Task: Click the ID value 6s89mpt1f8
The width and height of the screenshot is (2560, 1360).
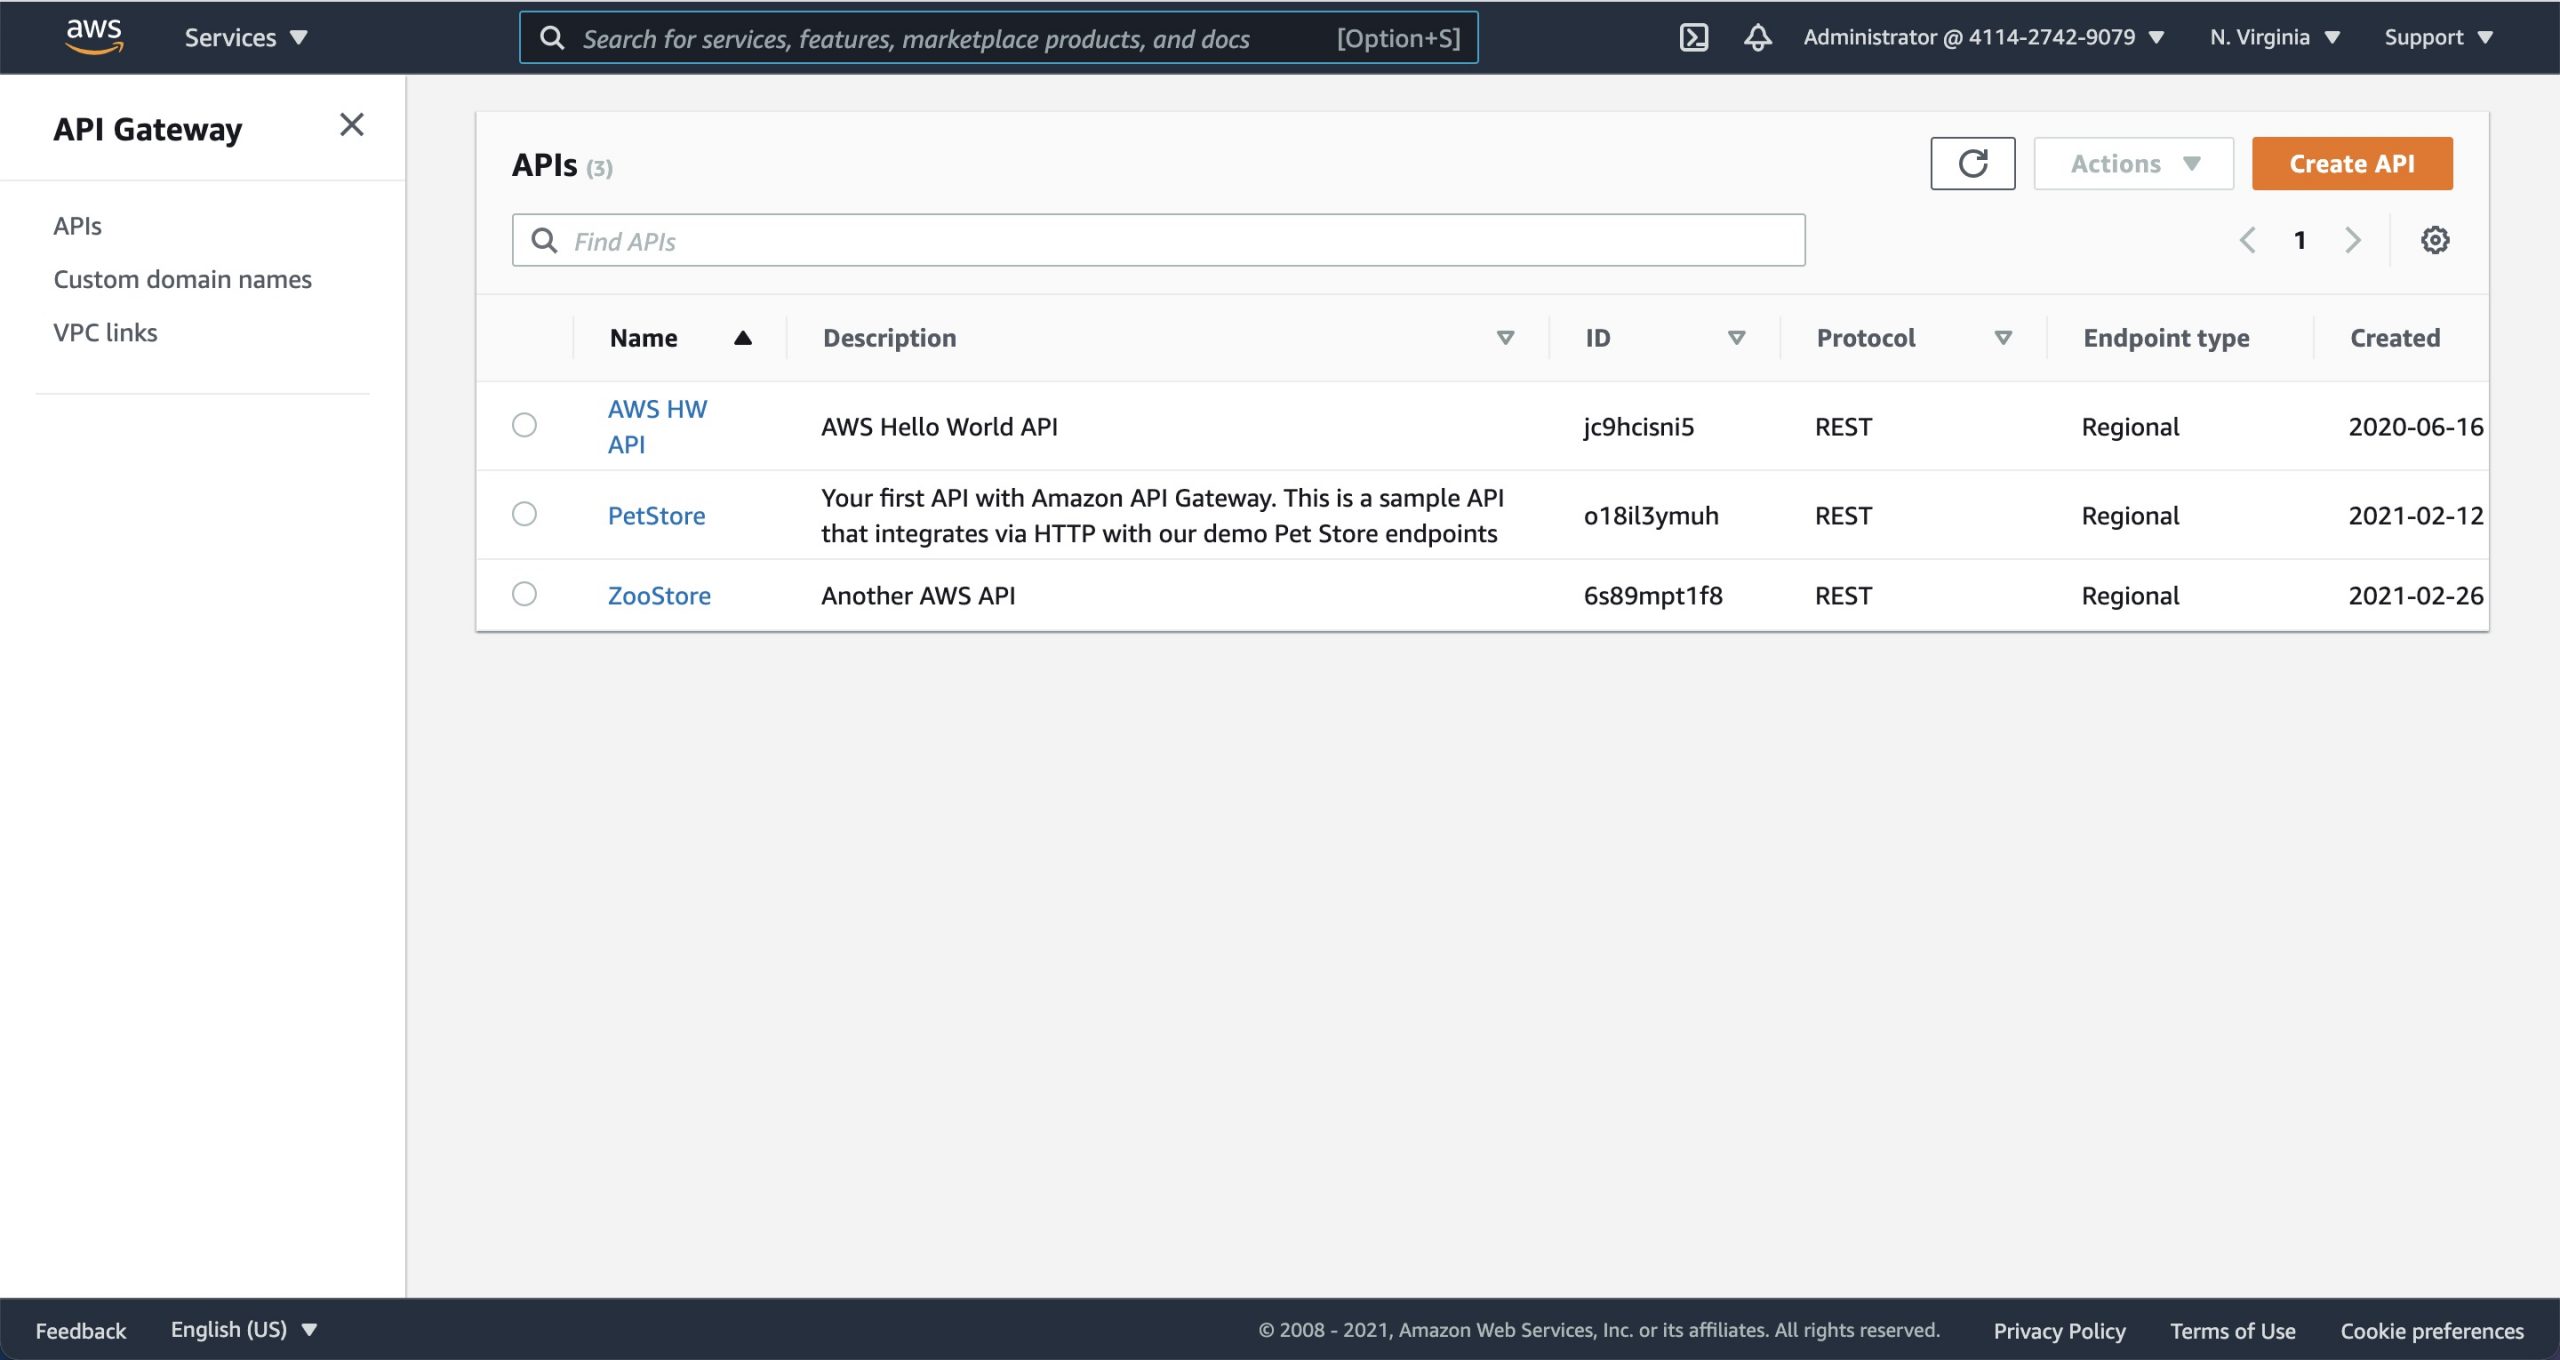Action: coord(1653,596)
